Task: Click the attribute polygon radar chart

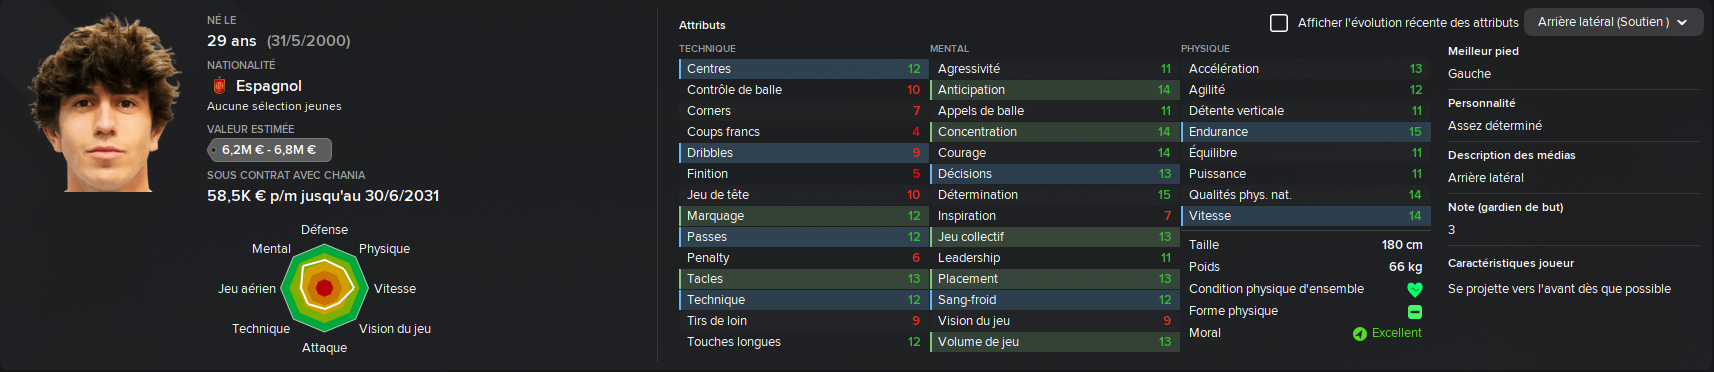Action: click(324, 288)
